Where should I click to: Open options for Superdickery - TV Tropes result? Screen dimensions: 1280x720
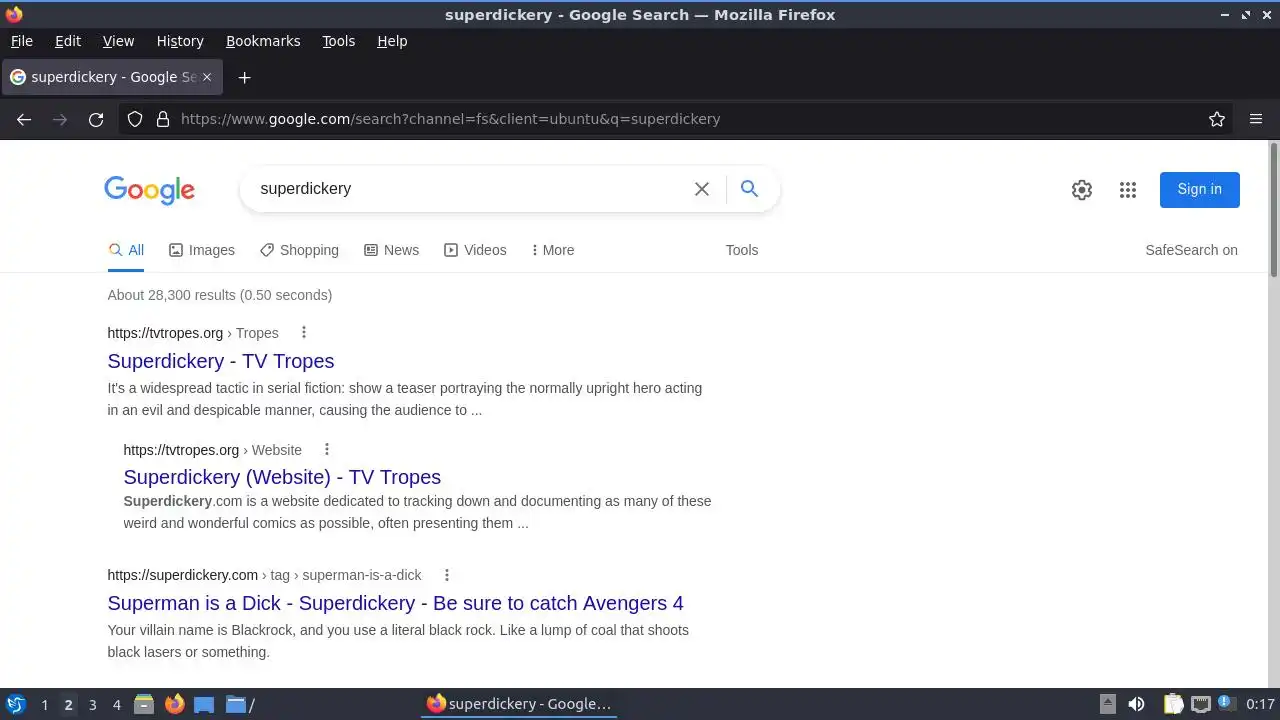pos(304,333)
